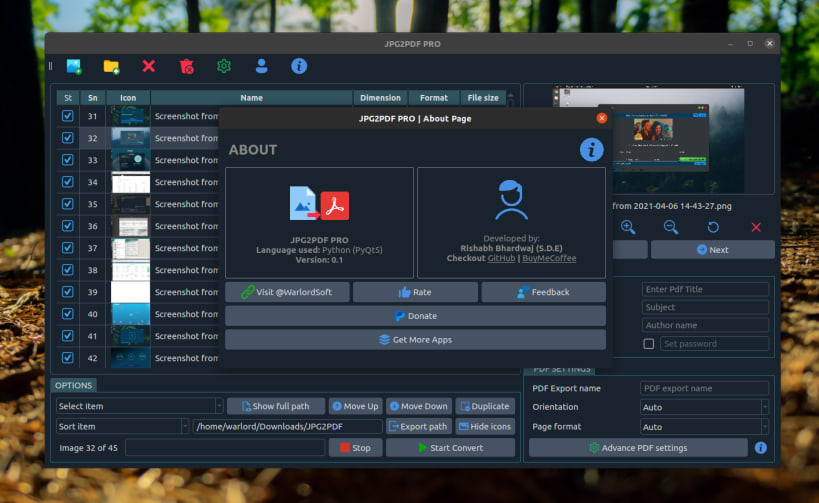This screenshot has width=819, height=503.
Task: Click red X below preview image
Action: pos(756,227)
